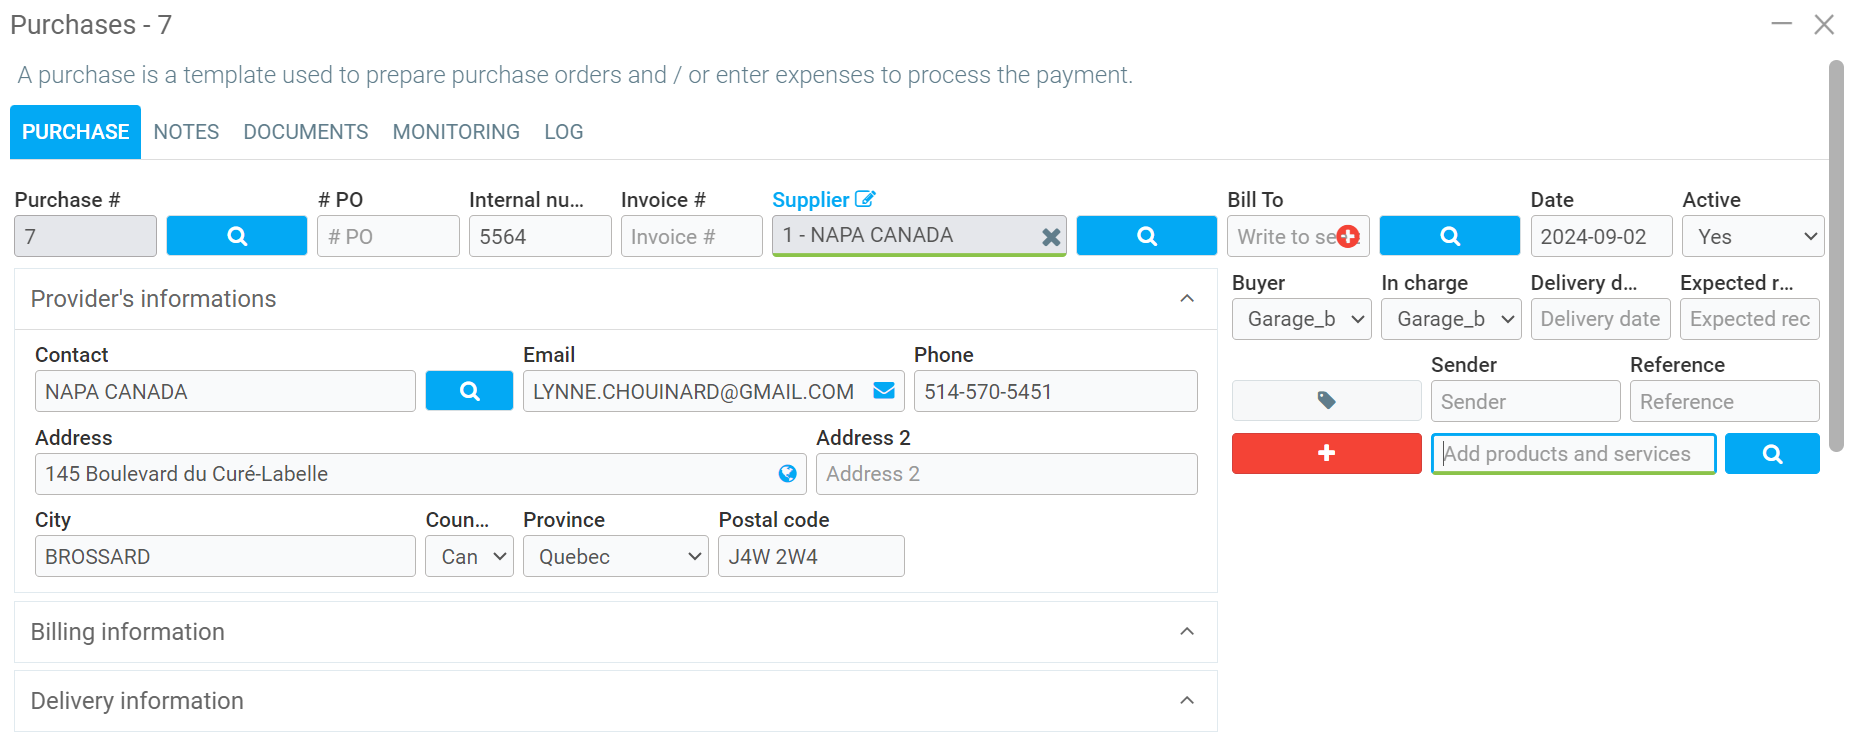
Task: Open the Province dropdown showing Quebec
Action: pyautogui.click(x=615, y=557)
